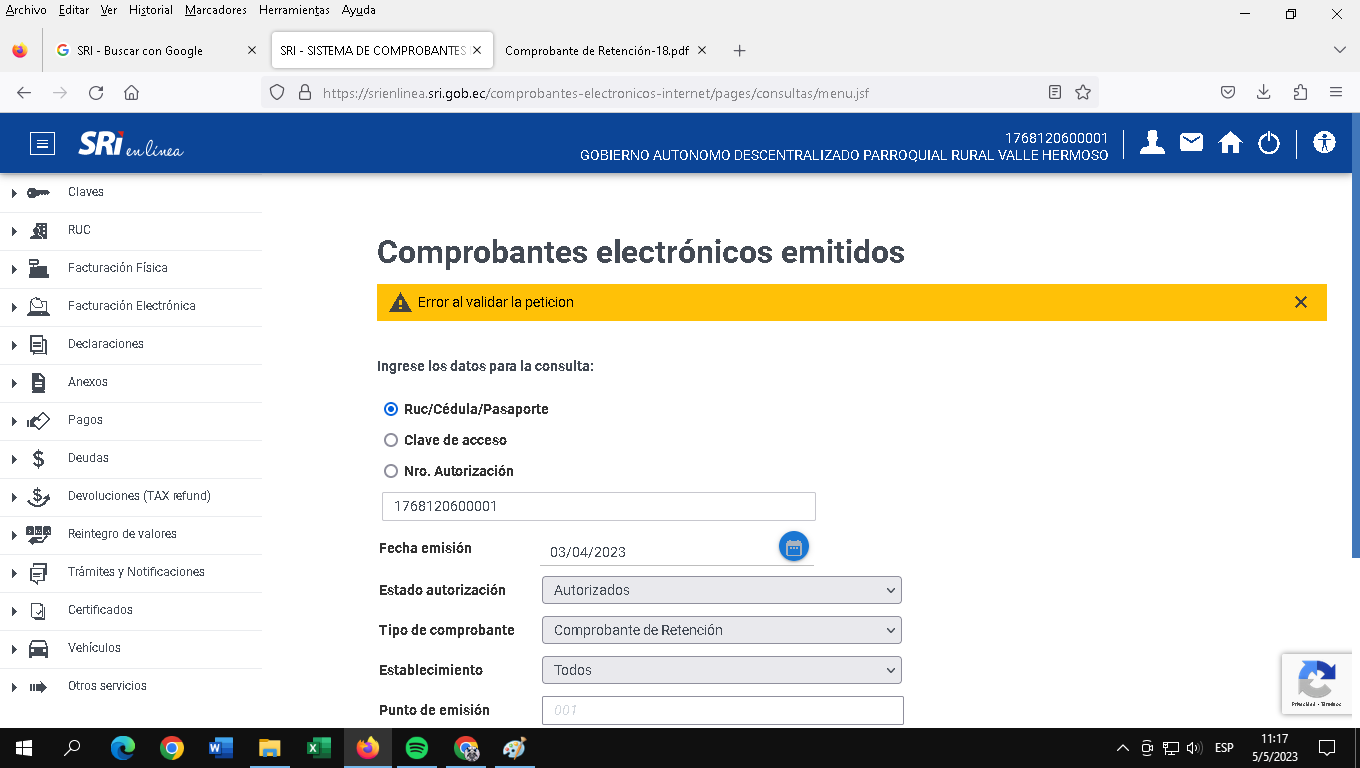The image size is (1360, 768).
Task: Go to home via house icon
Action: coord(1230,143)
